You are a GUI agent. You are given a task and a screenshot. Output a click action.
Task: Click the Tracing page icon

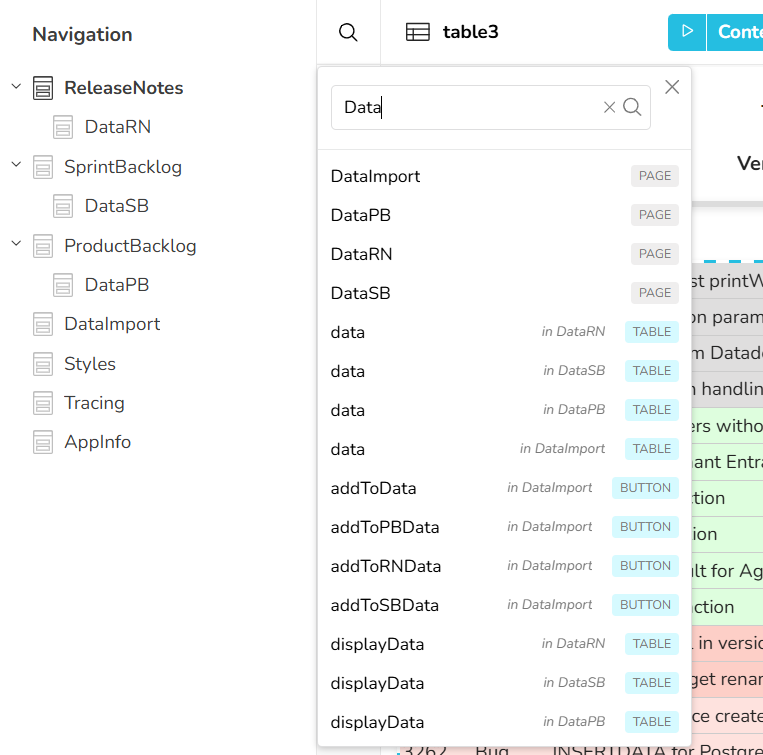tap(43, 403)
